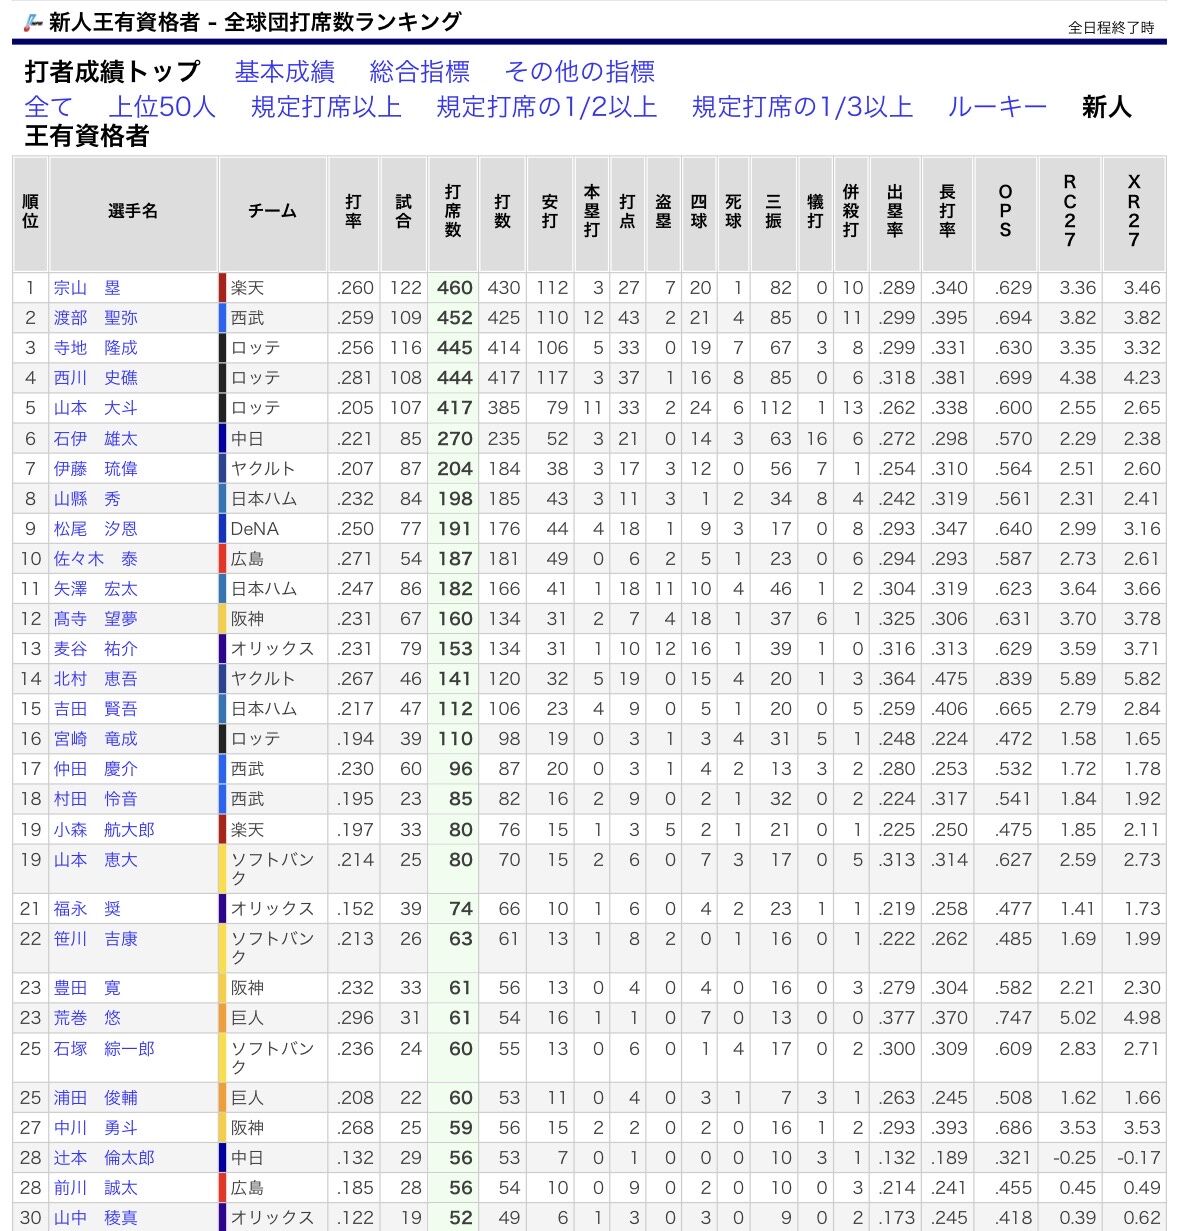This screenshot has width=1179, height=1231.
Task: Sort by 盗塁 column header
Action: pyautogui.click(x=663, y=212)
